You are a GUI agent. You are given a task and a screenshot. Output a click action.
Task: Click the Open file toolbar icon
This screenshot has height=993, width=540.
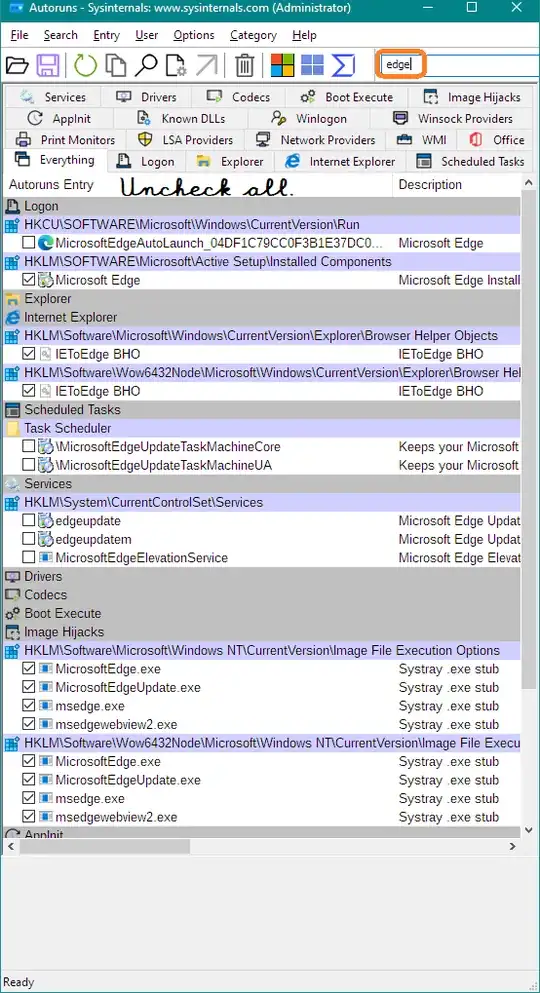pyautogui.click(x=17, y=65)
